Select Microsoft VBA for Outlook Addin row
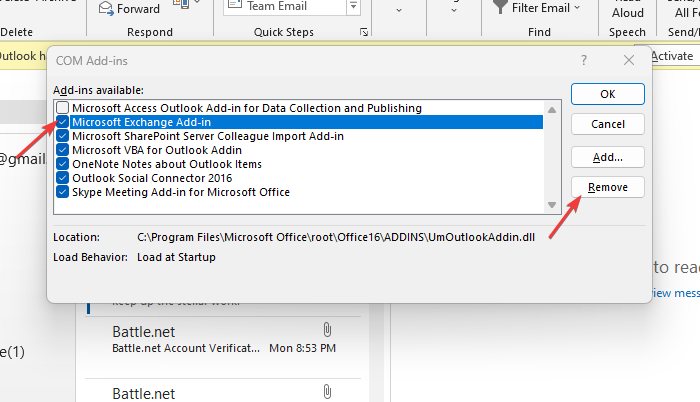700x402 pixels. click(x=157, y=150)
